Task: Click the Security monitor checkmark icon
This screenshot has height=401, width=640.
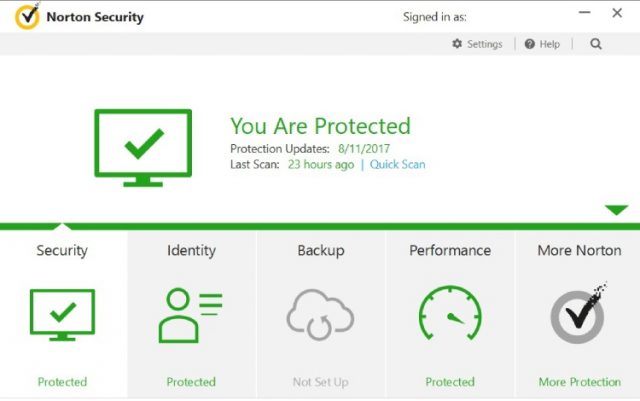Action: [62, 314]
